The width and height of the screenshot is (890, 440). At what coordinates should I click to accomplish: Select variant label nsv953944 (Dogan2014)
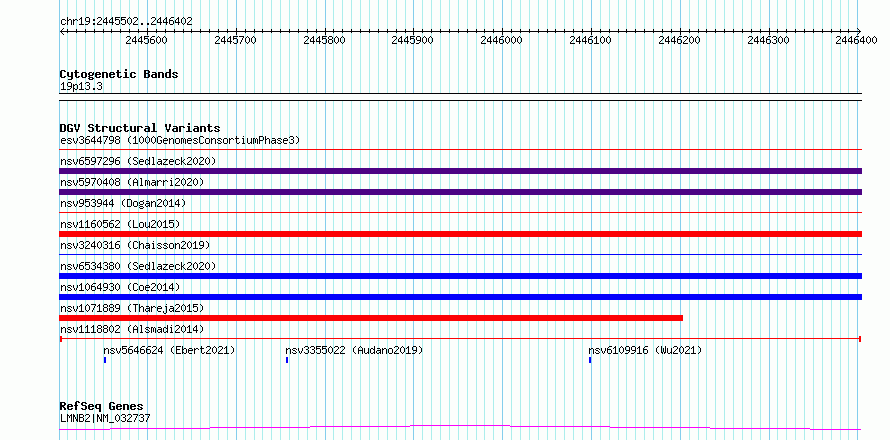pos(123,203)
